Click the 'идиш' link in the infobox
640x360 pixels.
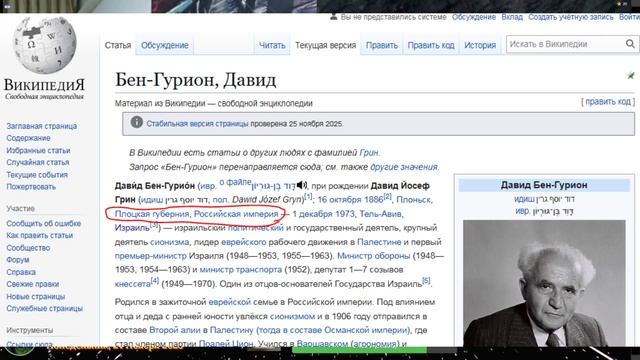click(524, 199)
